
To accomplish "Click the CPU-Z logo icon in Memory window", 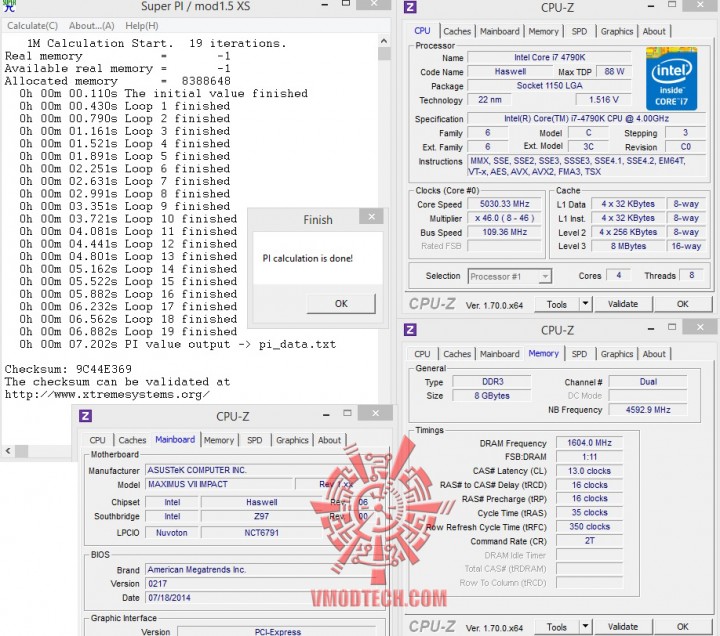I will point(410,330).
